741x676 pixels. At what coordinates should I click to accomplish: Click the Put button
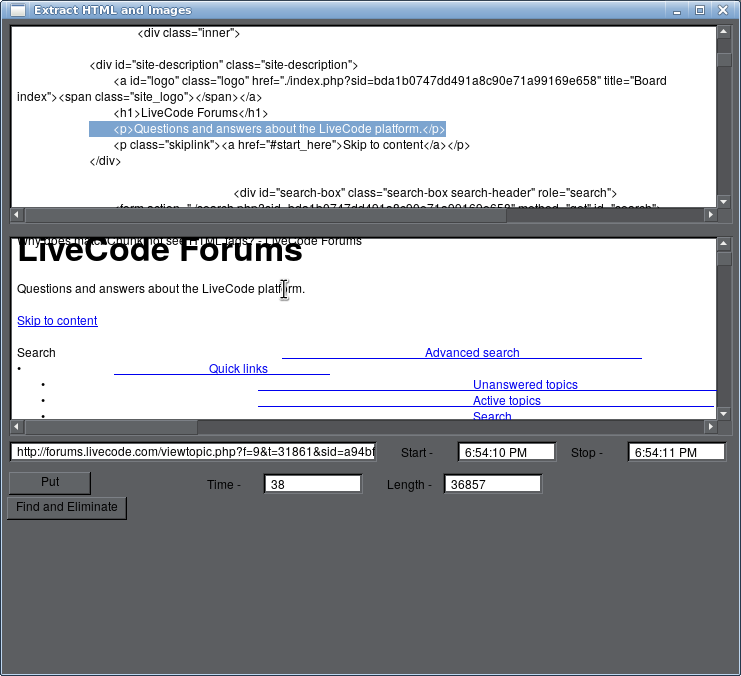(x=50, y=483)
